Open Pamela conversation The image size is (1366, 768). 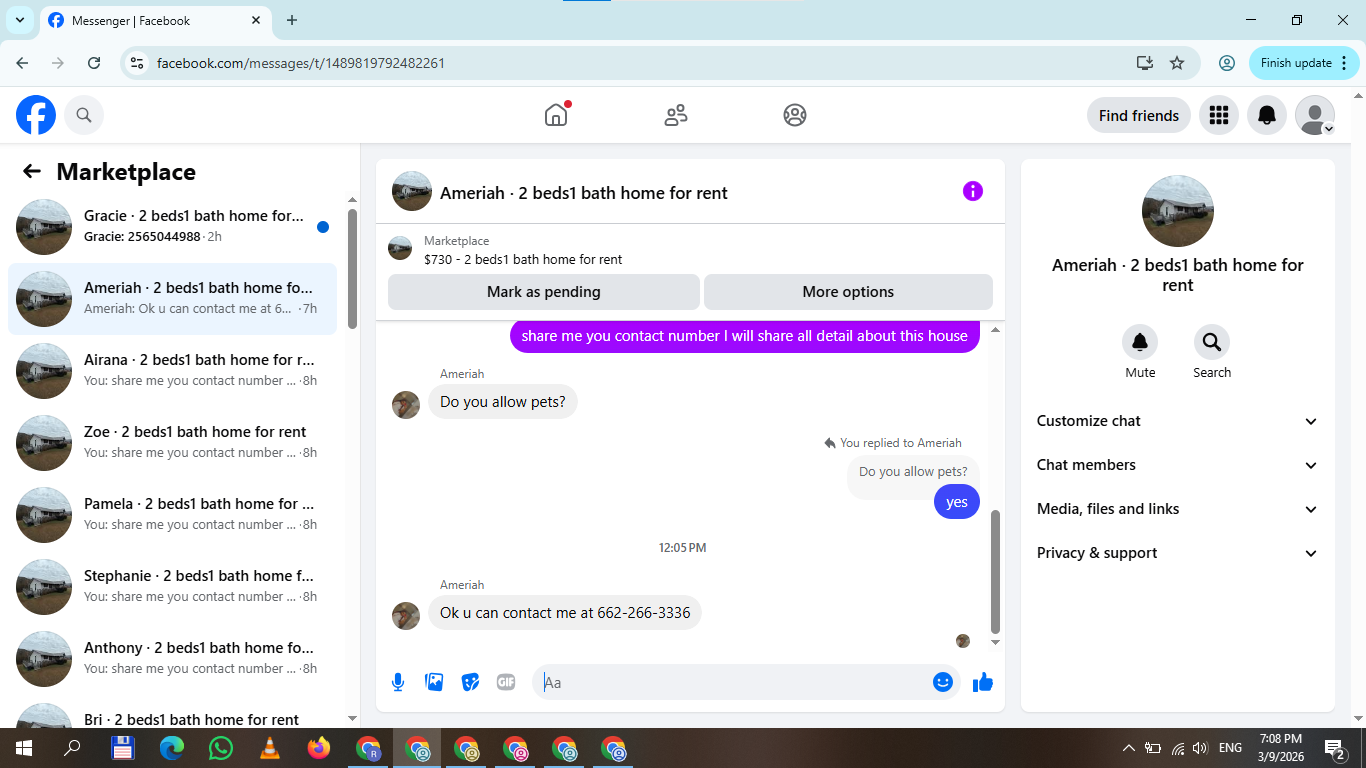click(172, 515)
